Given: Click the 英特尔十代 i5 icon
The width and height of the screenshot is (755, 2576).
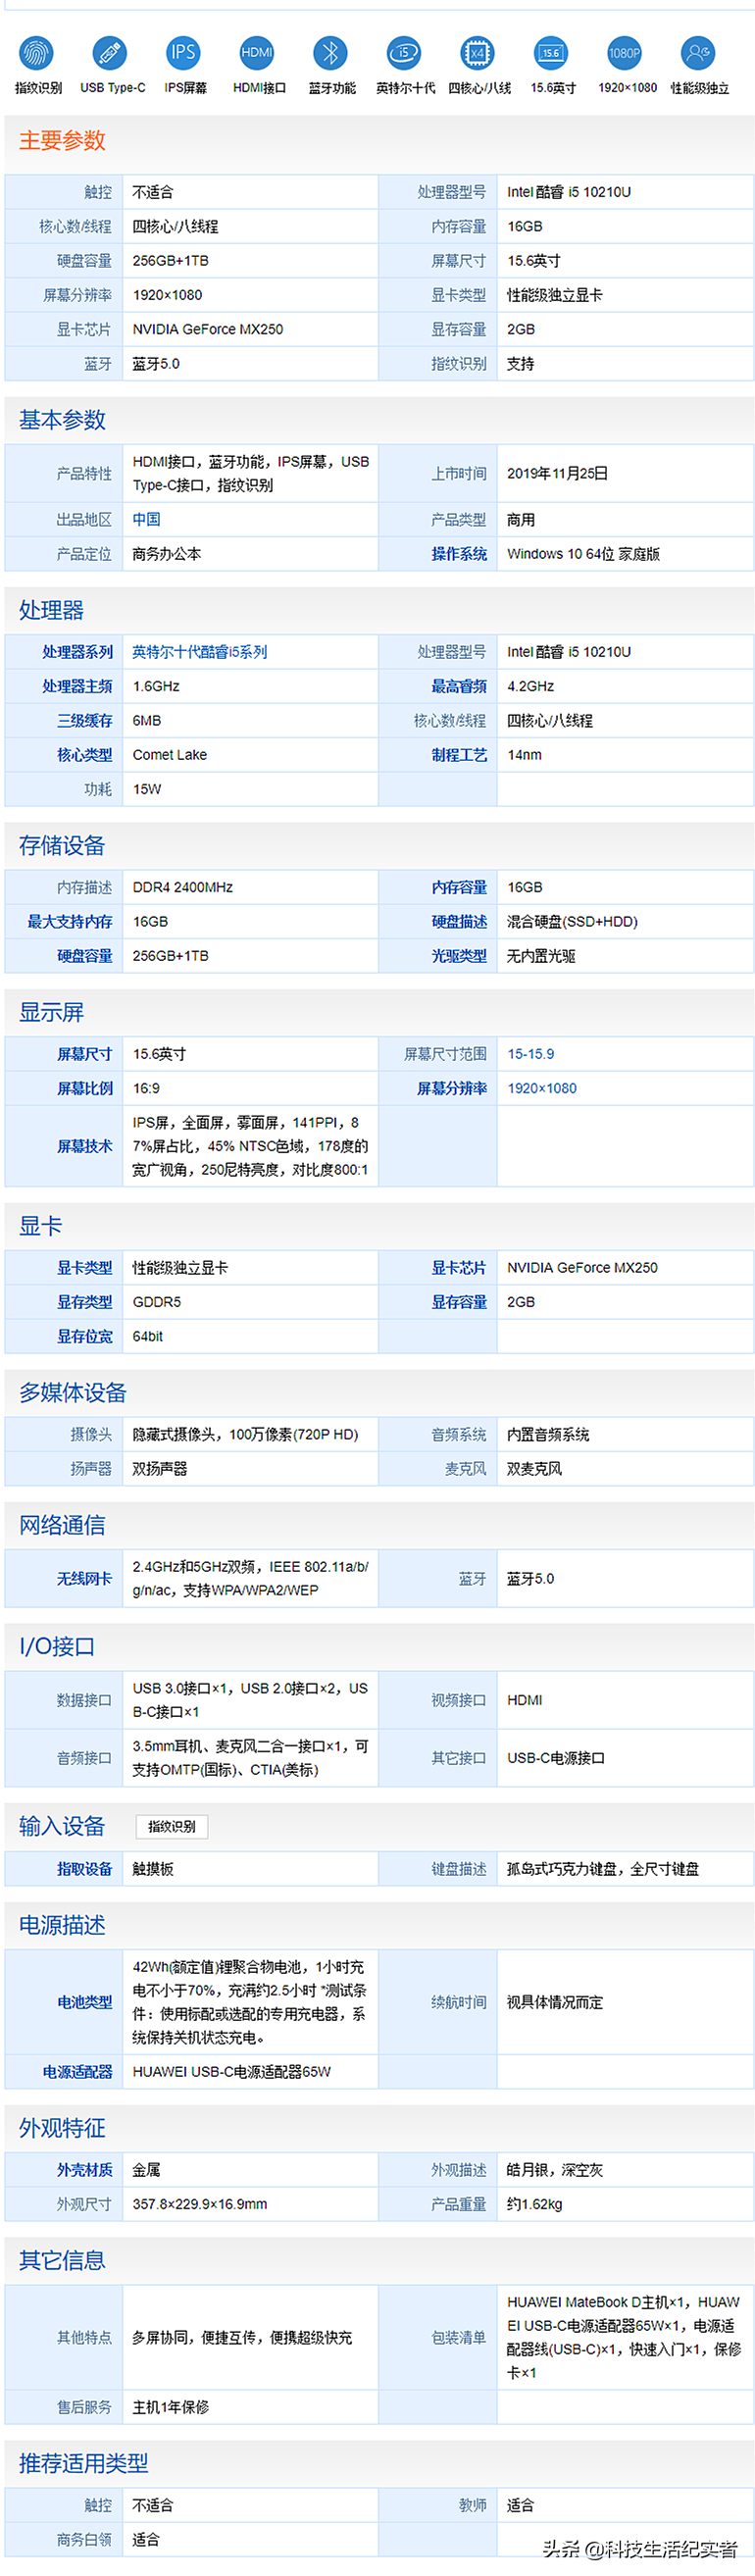Looking at the screenshot, I should (x=404, y=53).
